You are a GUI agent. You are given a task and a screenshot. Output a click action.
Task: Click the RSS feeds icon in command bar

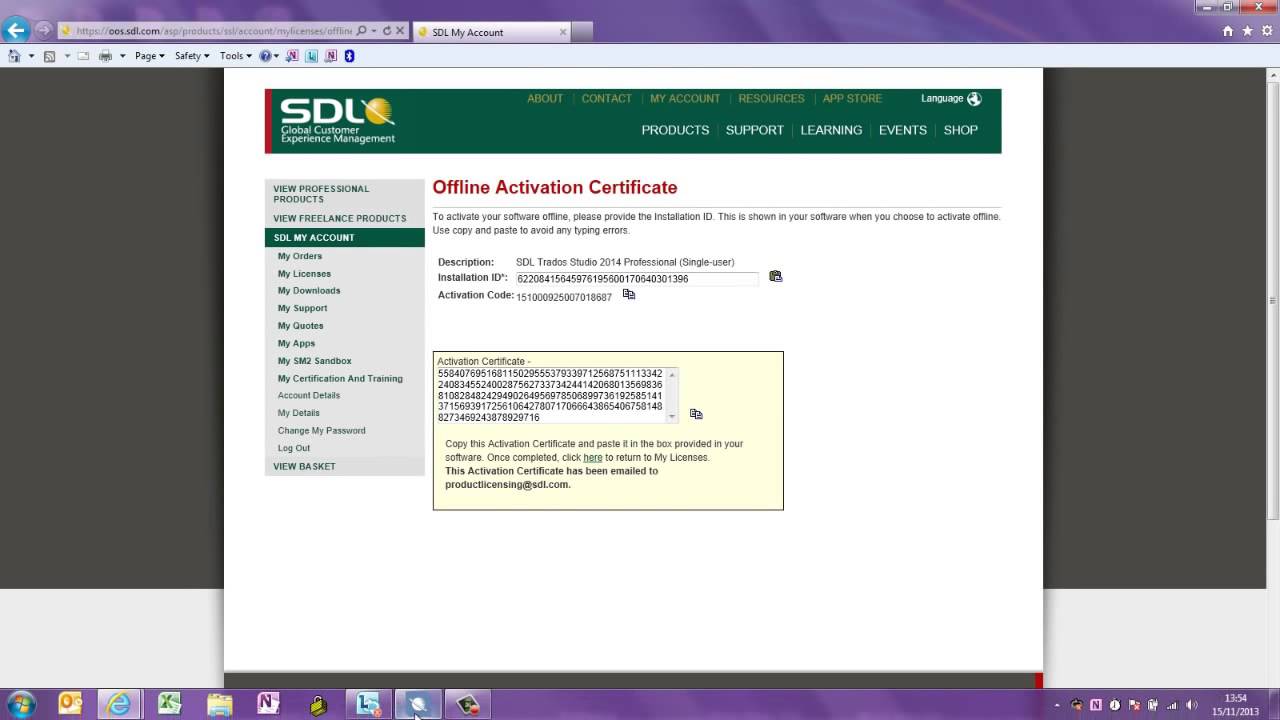49,56
